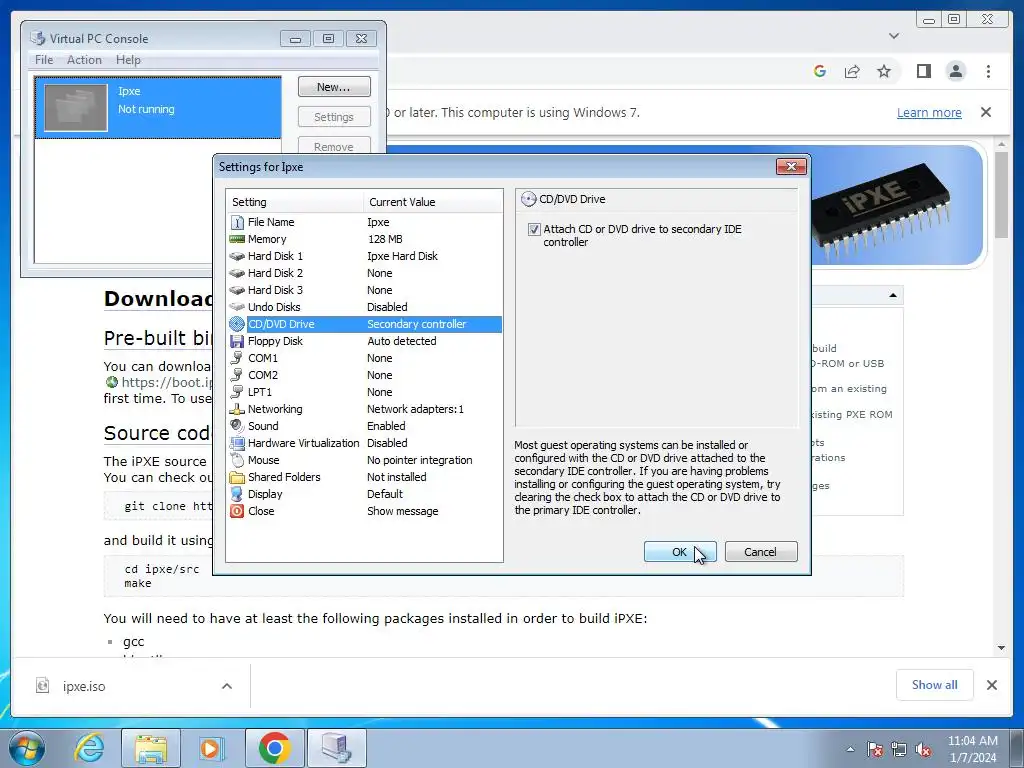The width and height of the screenshot is (1024, 768).
Task: Click the 'Show message' close value
Action: point(402,511)
